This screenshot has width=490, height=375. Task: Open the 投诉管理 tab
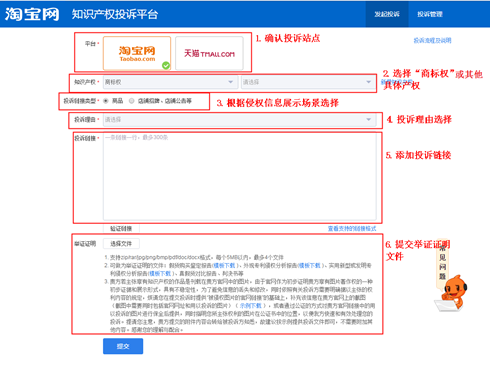click(430, 14)
